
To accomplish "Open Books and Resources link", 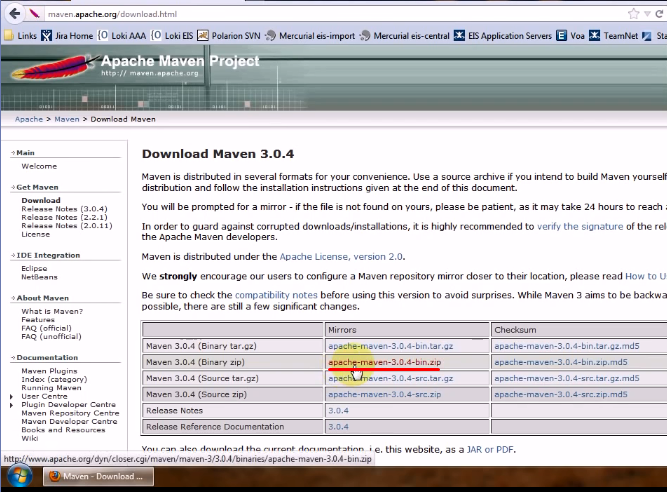I will [63, 430].
